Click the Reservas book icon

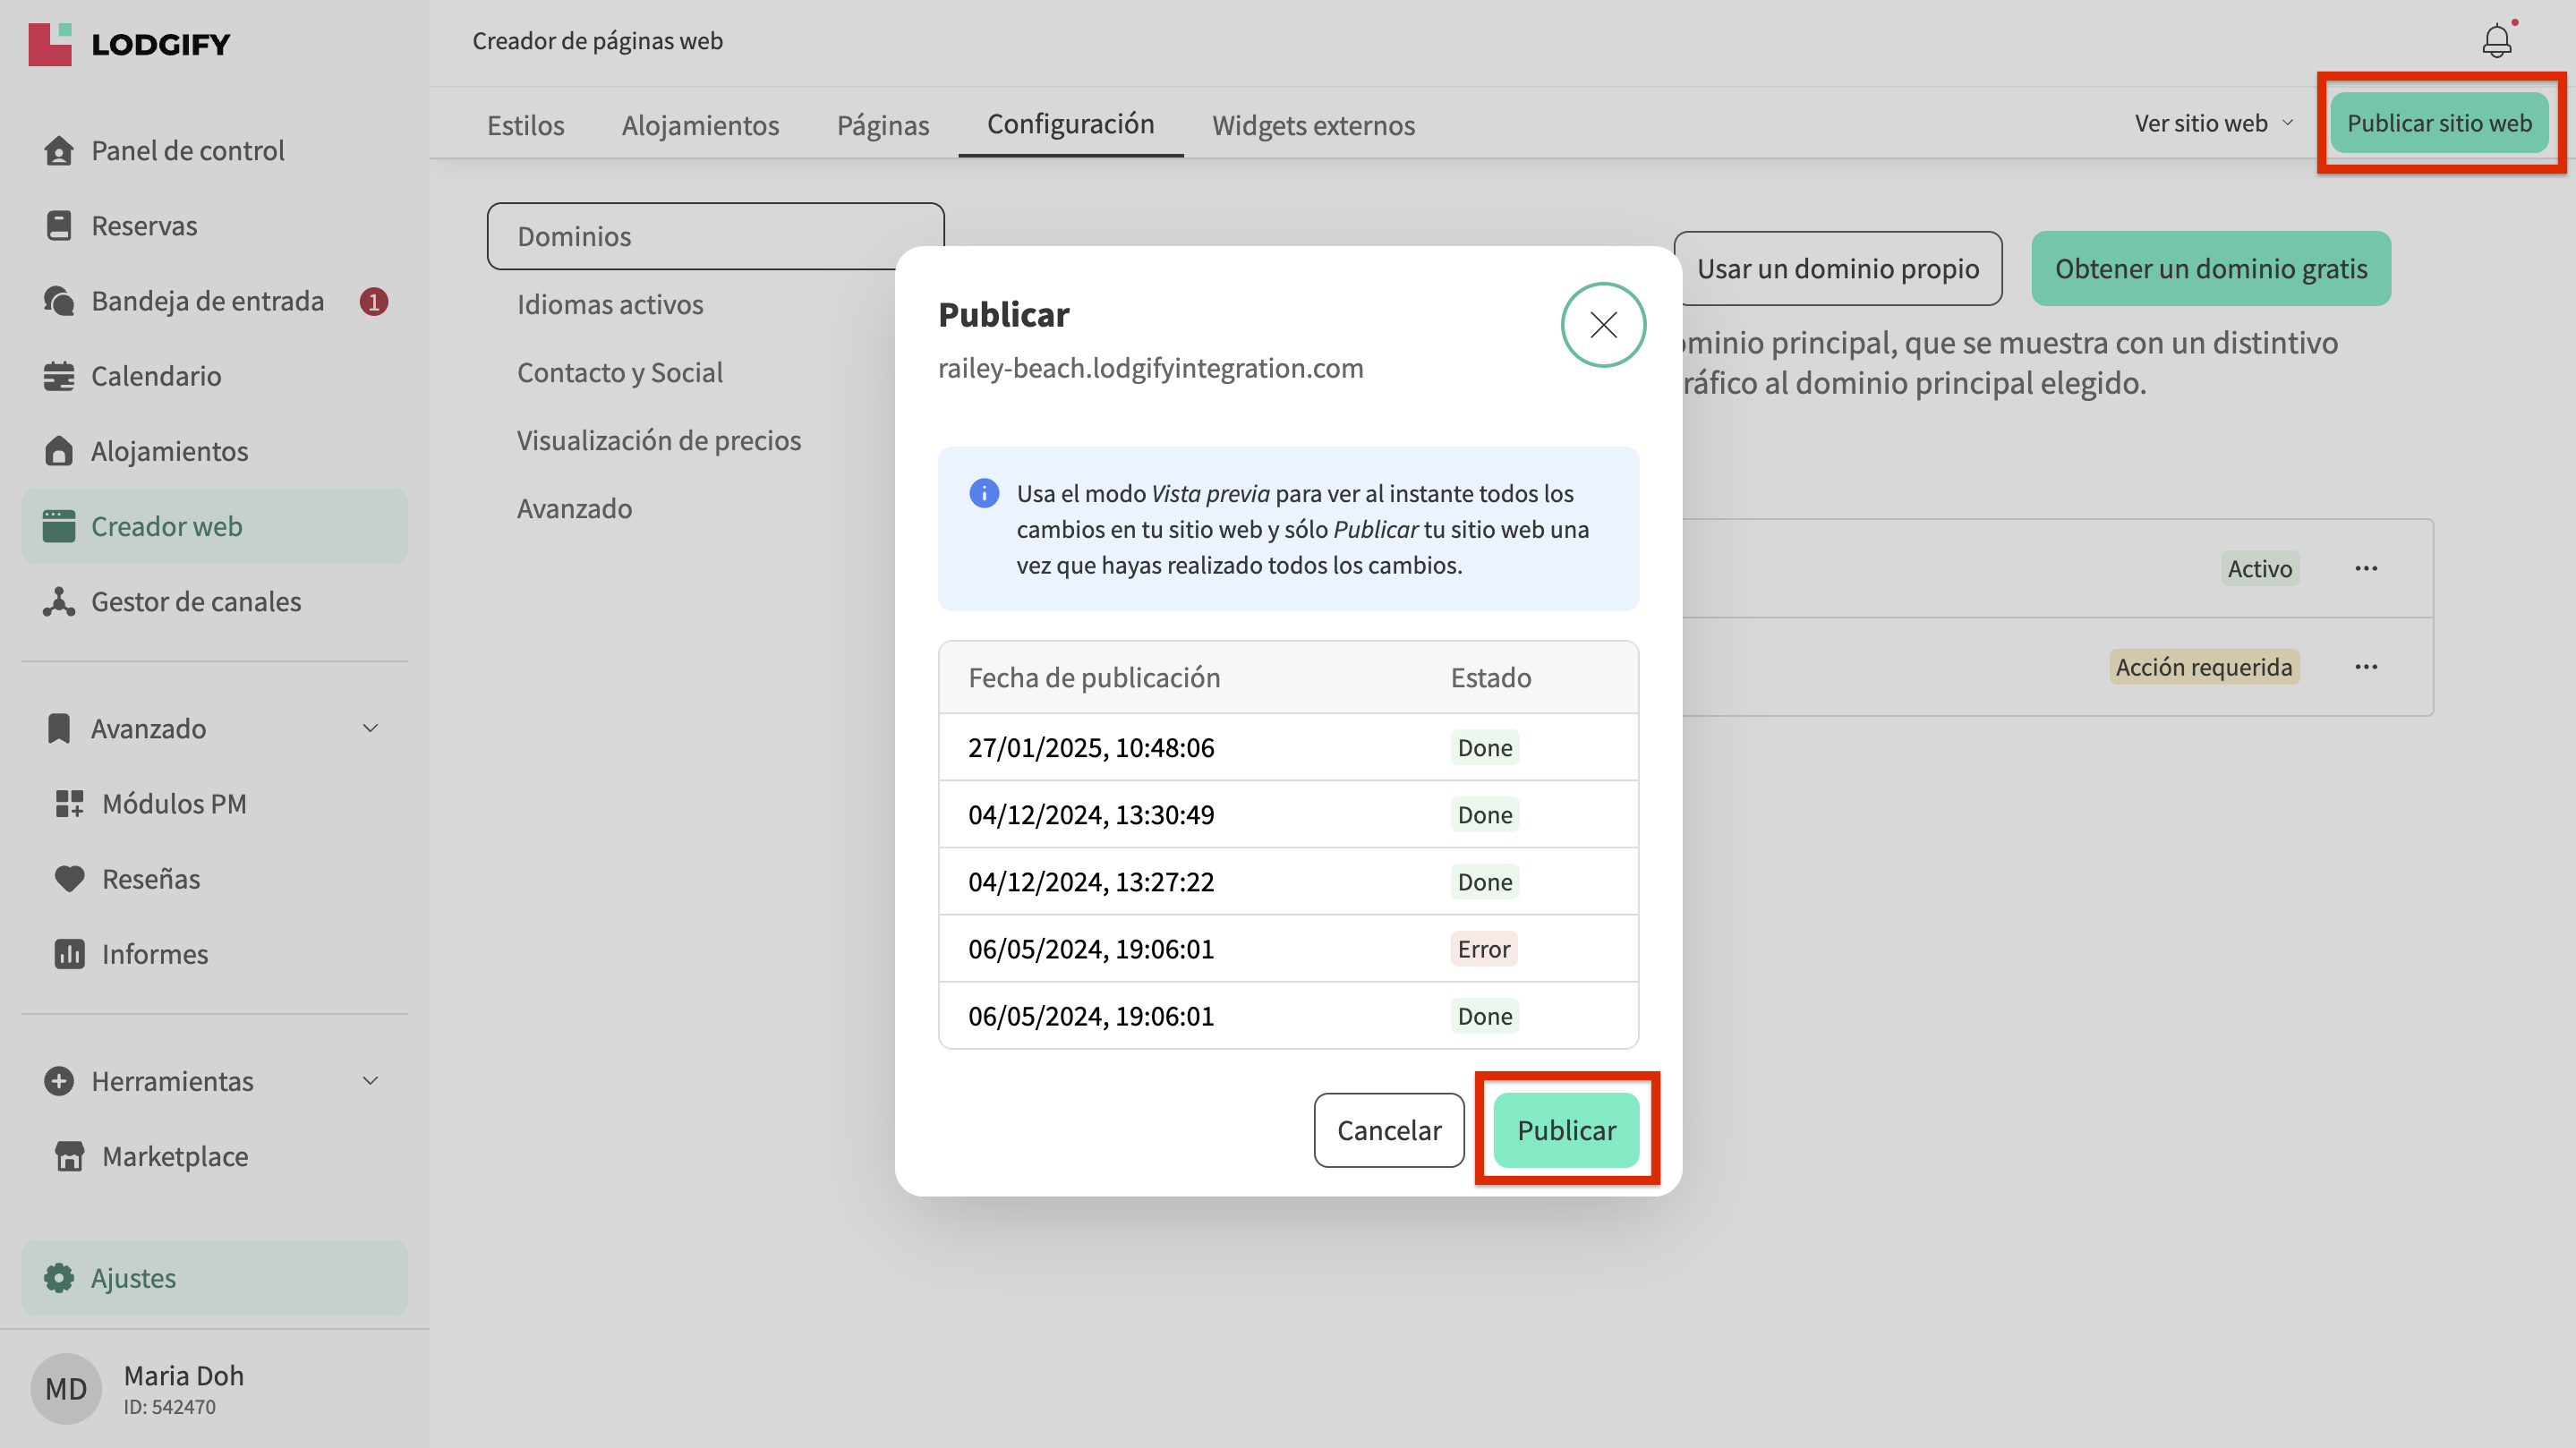[59, 225]
